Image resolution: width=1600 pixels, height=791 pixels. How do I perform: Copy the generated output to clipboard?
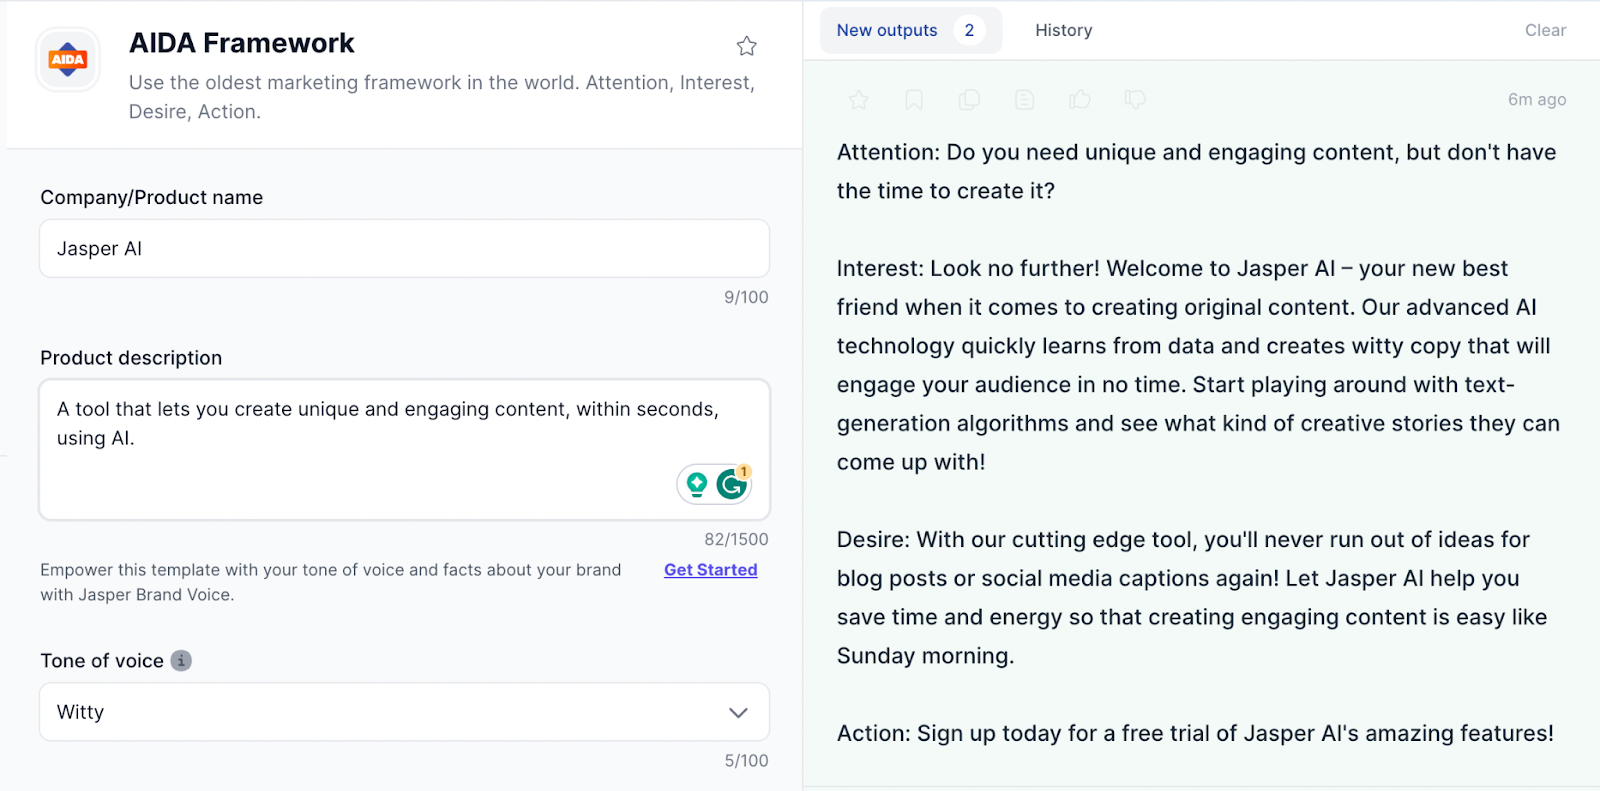[x=969, y=100]
